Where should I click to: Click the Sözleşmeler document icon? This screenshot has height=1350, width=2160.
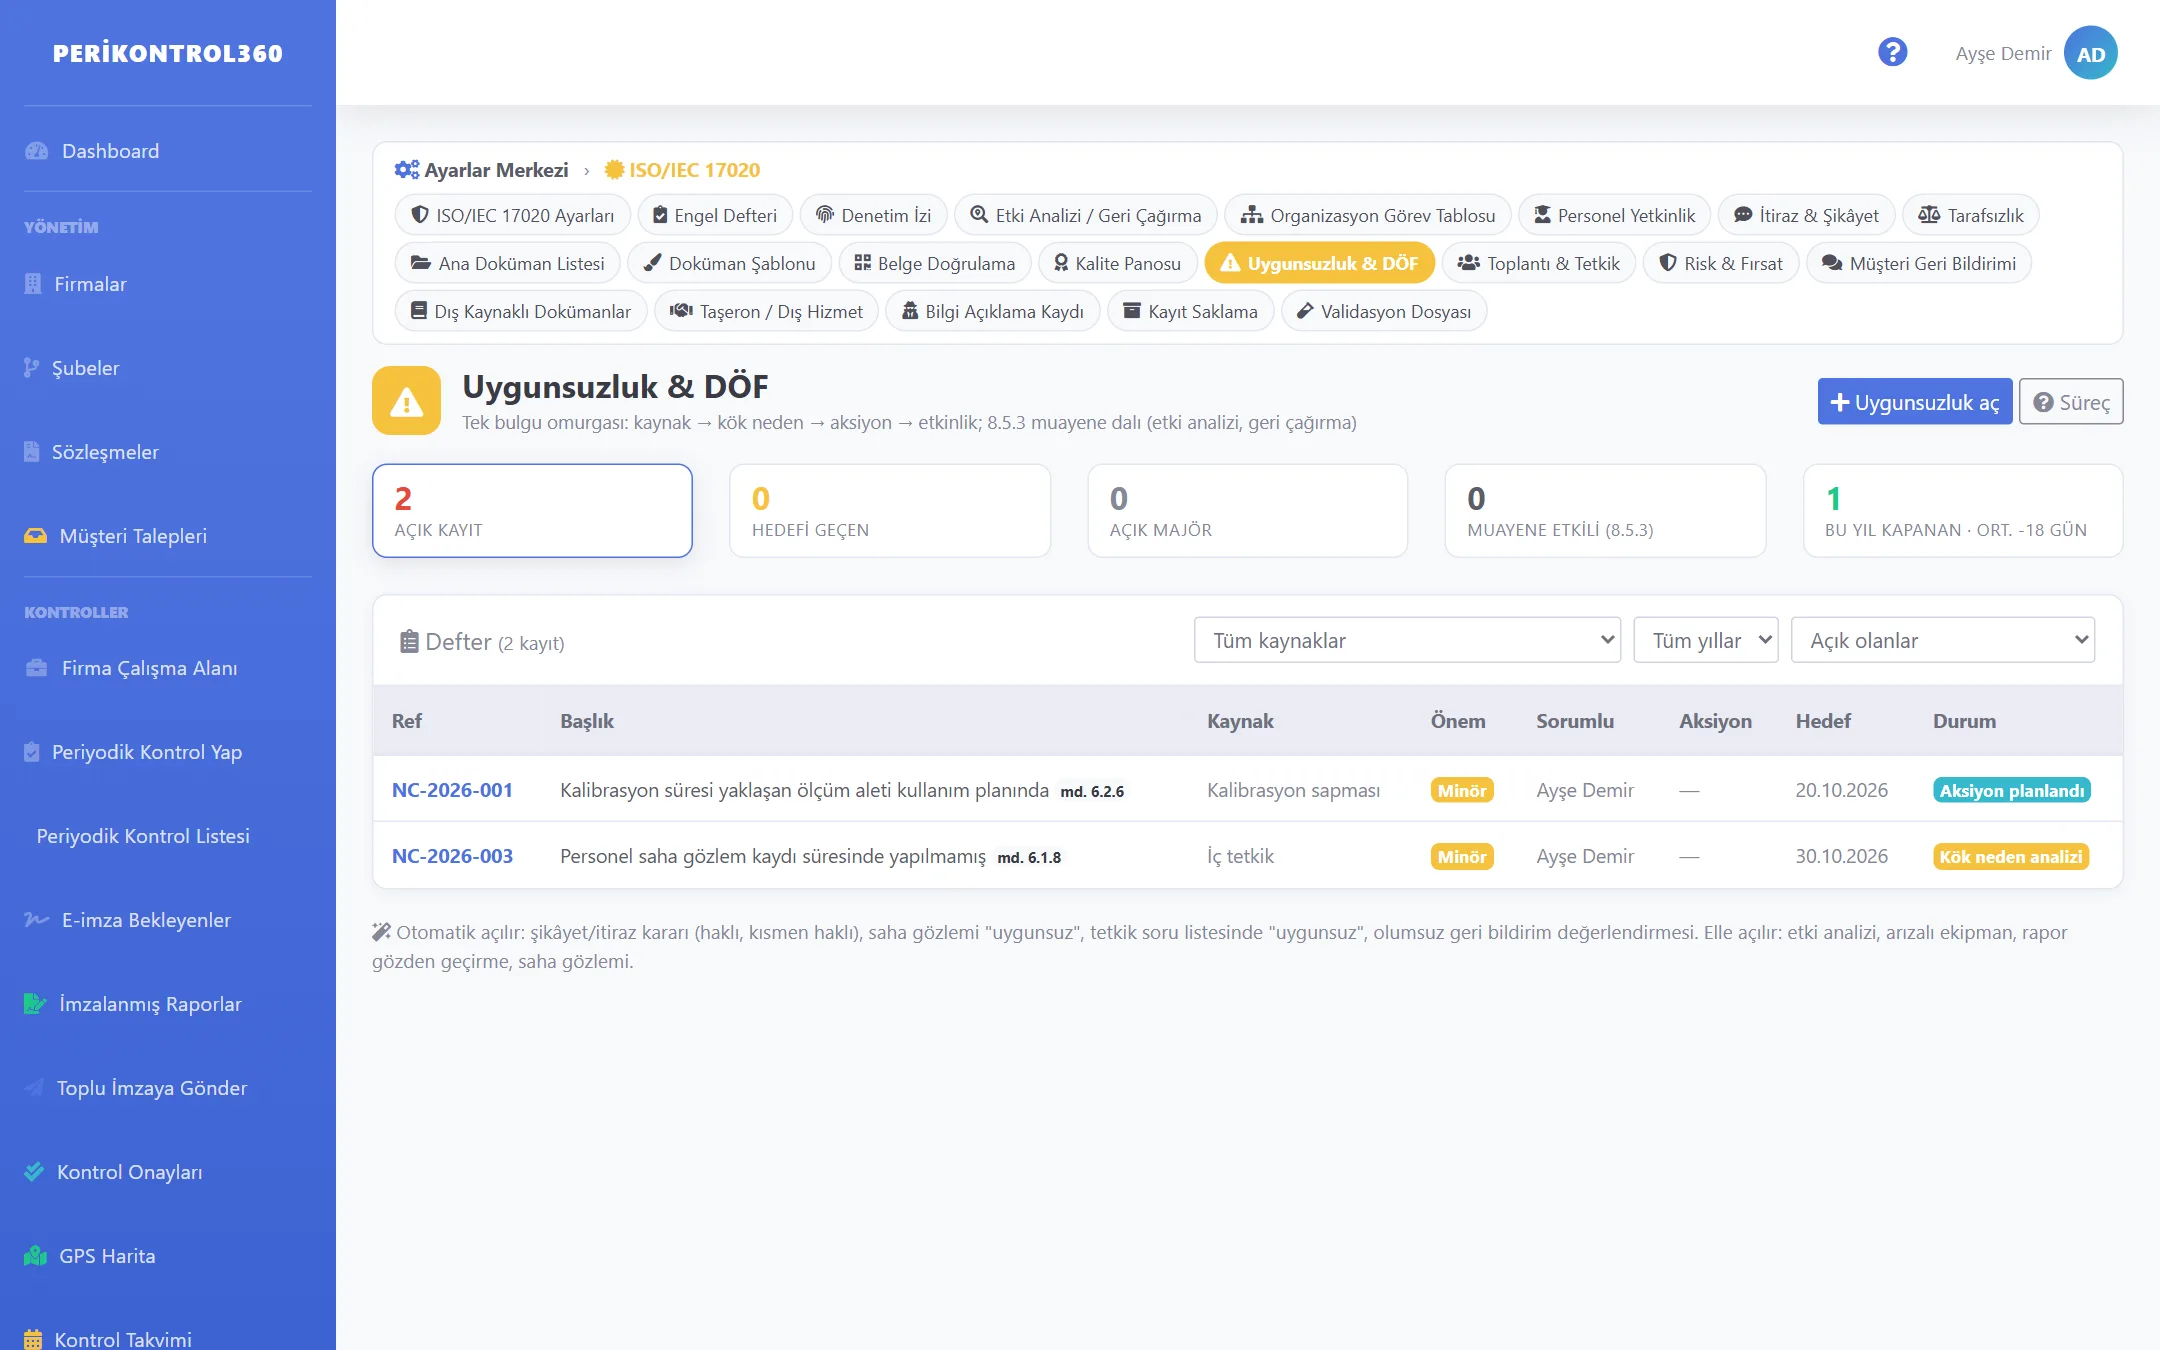point(32,452)
